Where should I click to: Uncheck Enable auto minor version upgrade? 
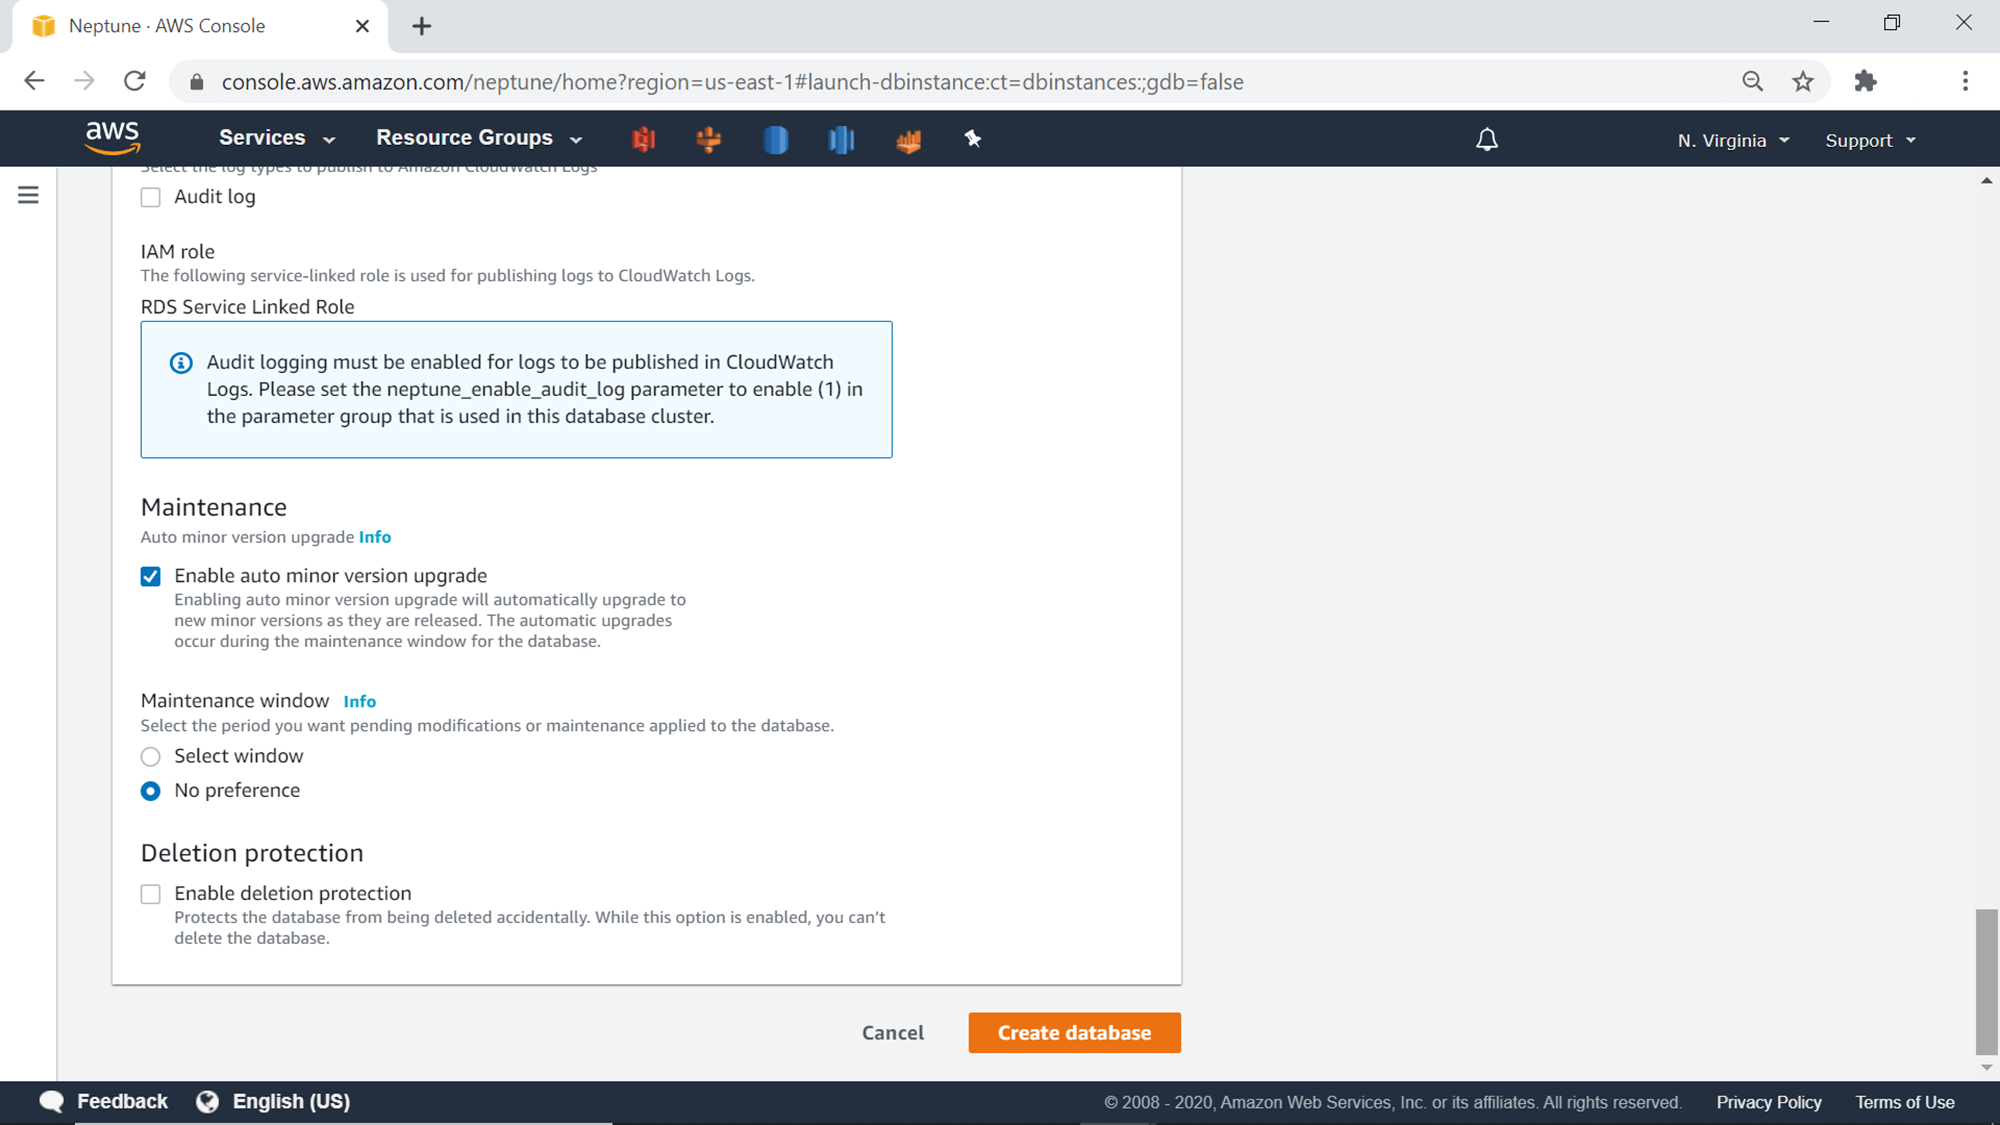[x=151, y=576]
